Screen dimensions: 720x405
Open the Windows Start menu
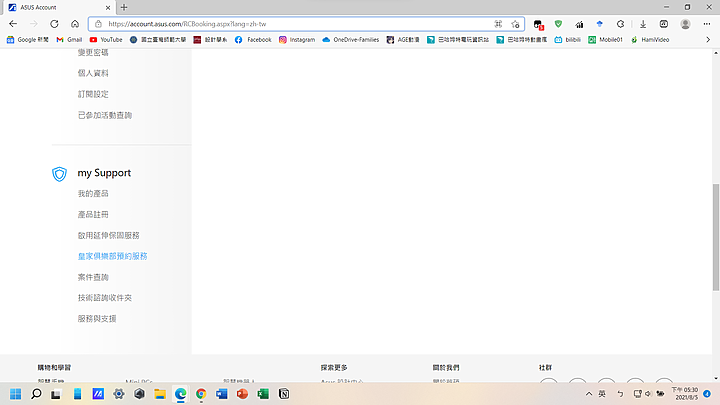(x=16, y=394)
